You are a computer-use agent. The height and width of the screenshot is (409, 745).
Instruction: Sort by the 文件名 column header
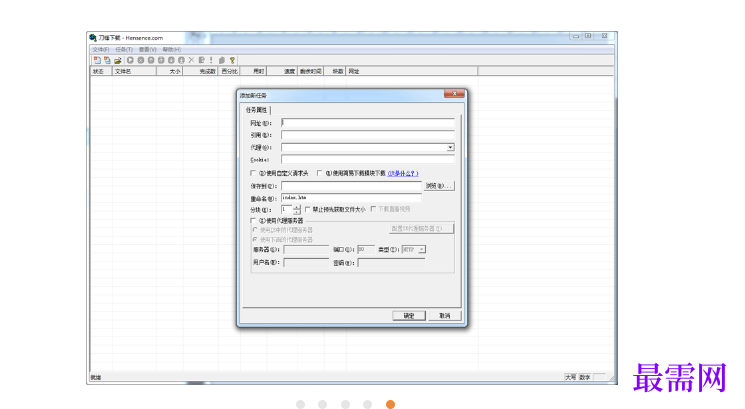point(134,71)
